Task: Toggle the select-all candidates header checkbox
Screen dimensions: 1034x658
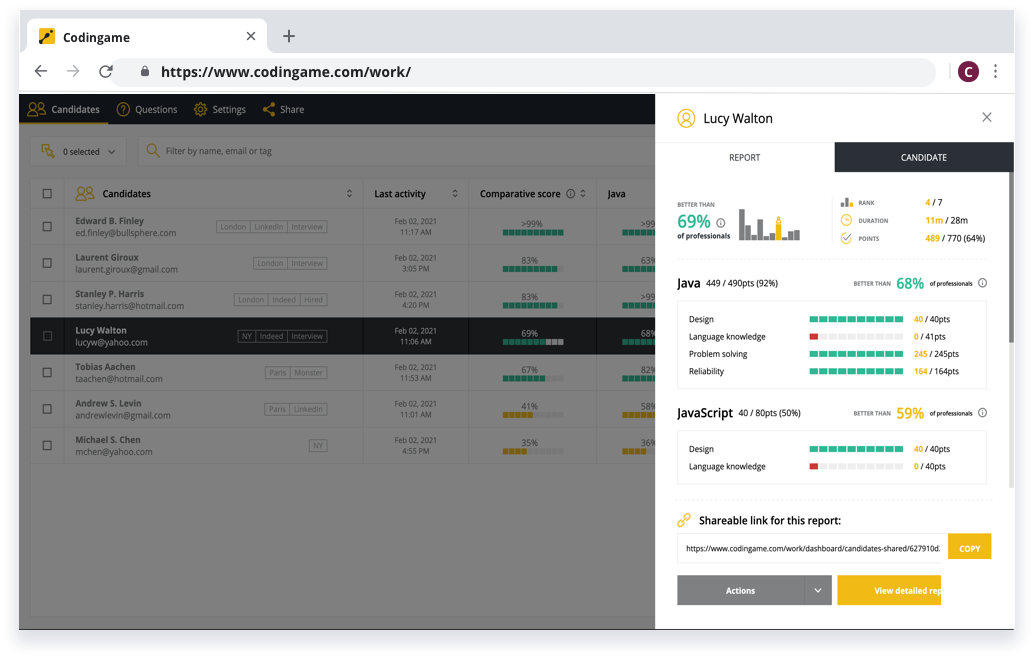Action: pyautogui.click(x=47, y=194)
